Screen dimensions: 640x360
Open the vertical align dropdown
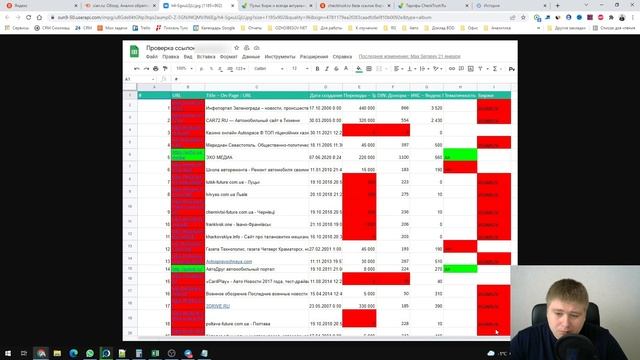[x=411, y=69]
